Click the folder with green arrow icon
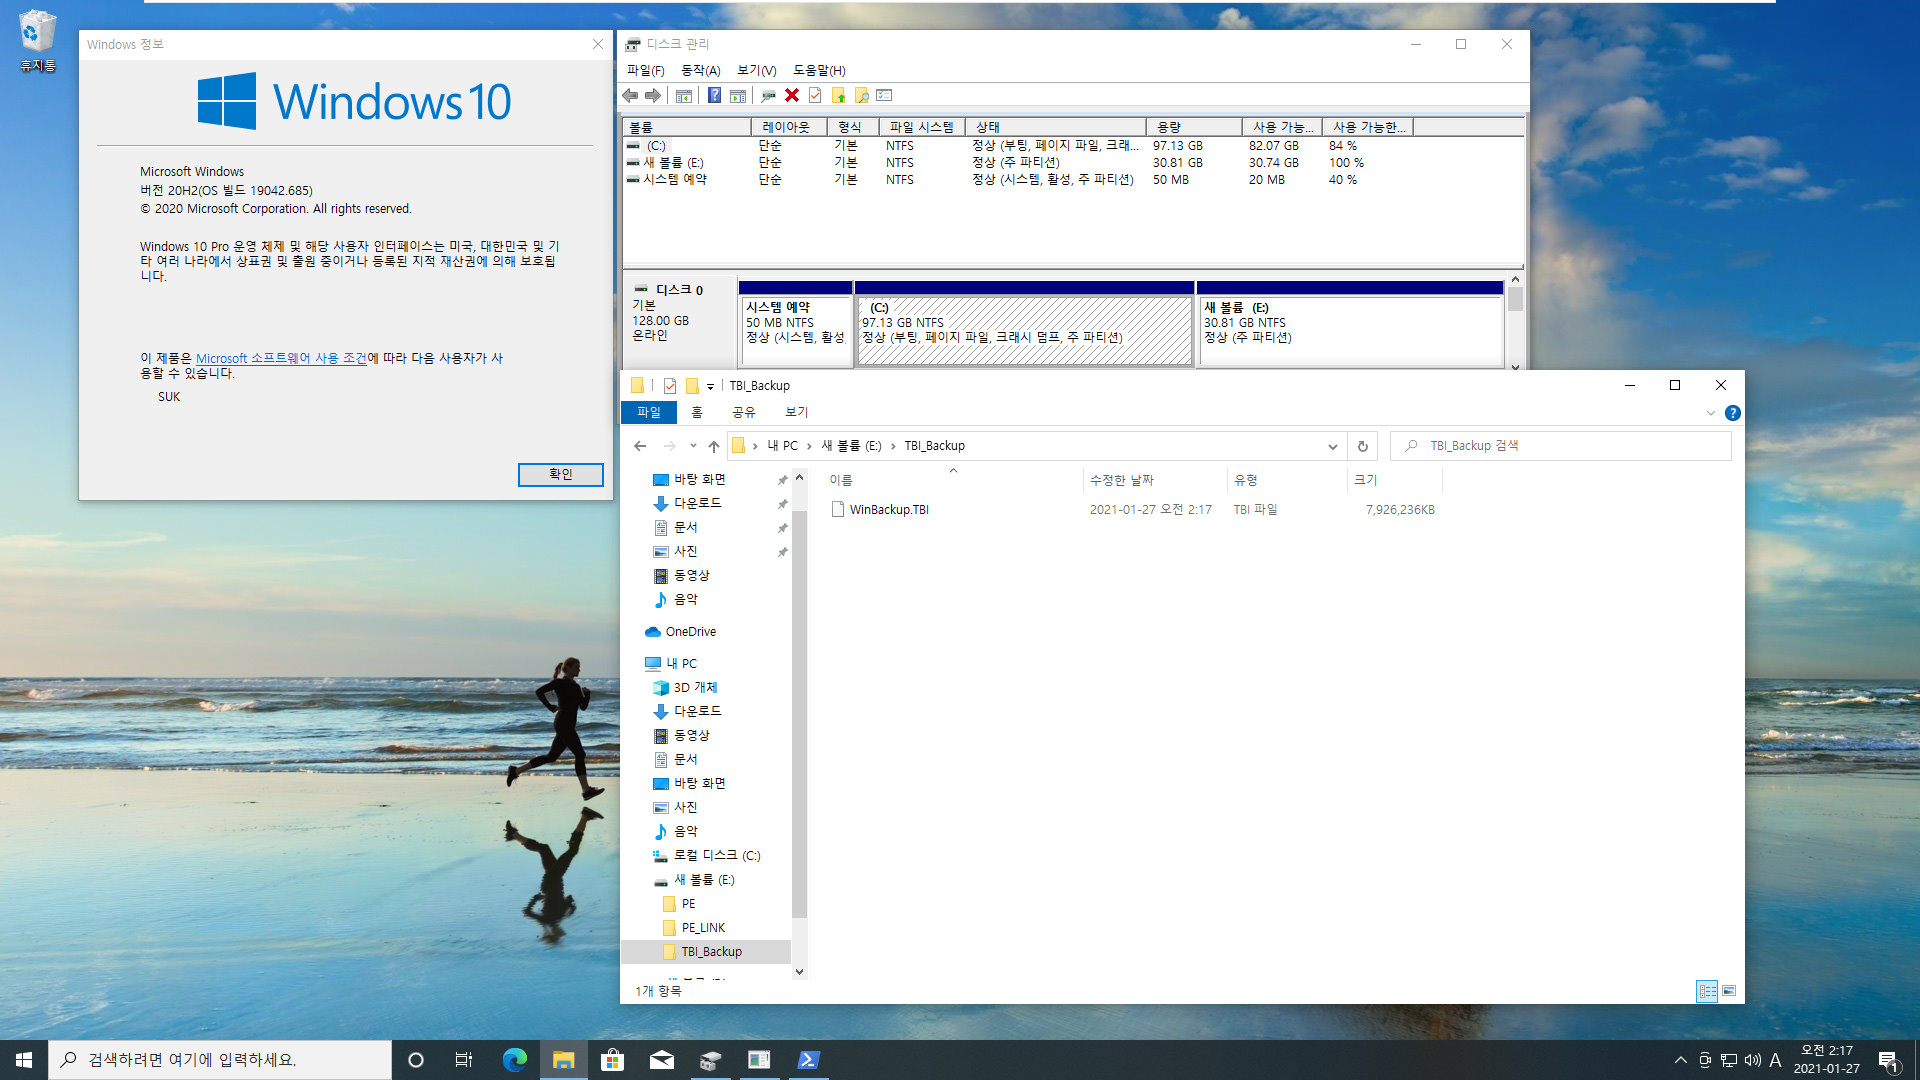The image size is (1920, 1080). (838, 95)
